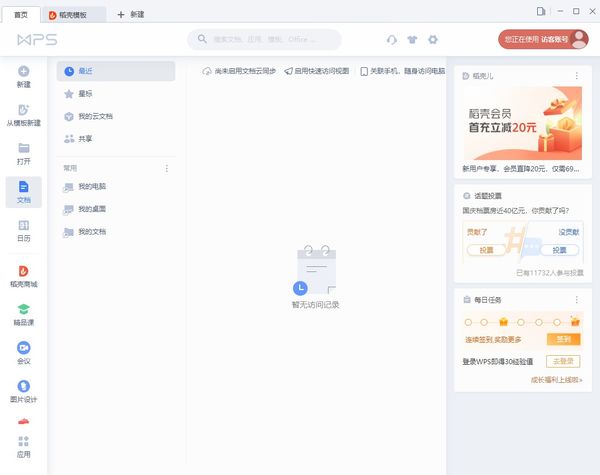This screenshot has width=600, height=475.
Task: Click 登录WPS即得30经验值 text
Action: [x=497, y=361]
